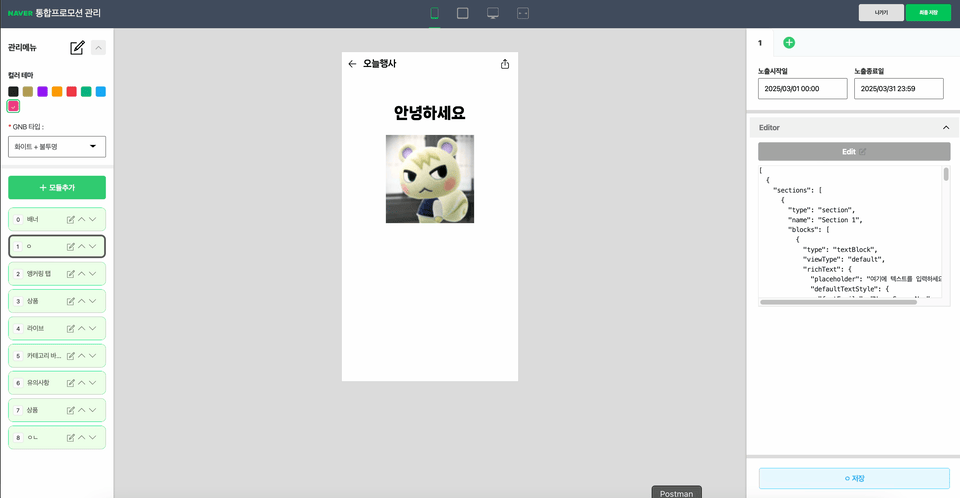Select the purple color theme swatch
This screenshot has height=498, width=960.
click(x=42, y=92)
